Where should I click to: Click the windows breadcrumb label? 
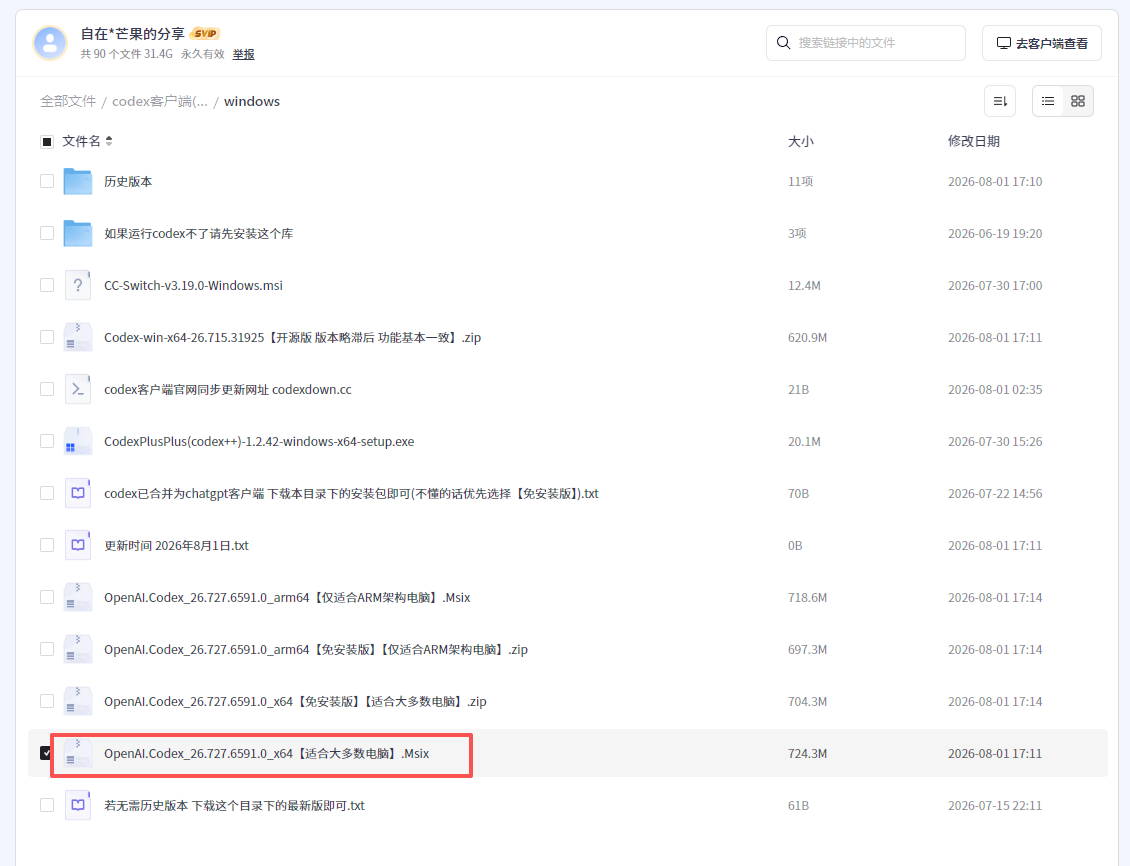click(x=252, y=102)
